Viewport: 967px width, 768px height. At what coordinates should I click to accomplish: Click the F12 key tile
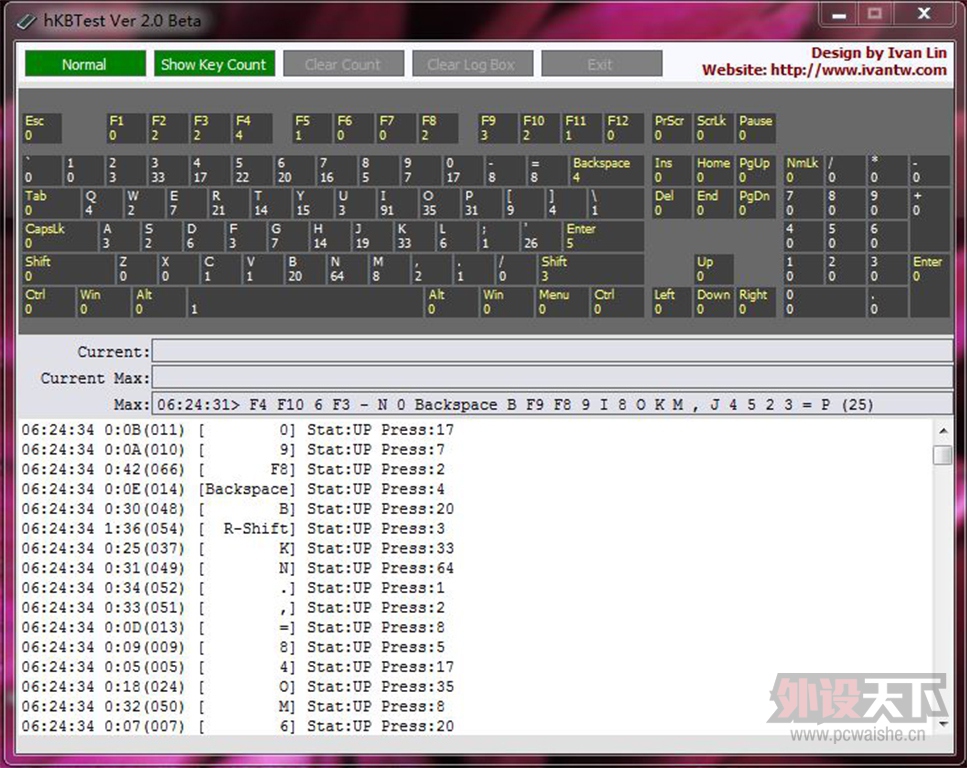(x=623, y=128)
